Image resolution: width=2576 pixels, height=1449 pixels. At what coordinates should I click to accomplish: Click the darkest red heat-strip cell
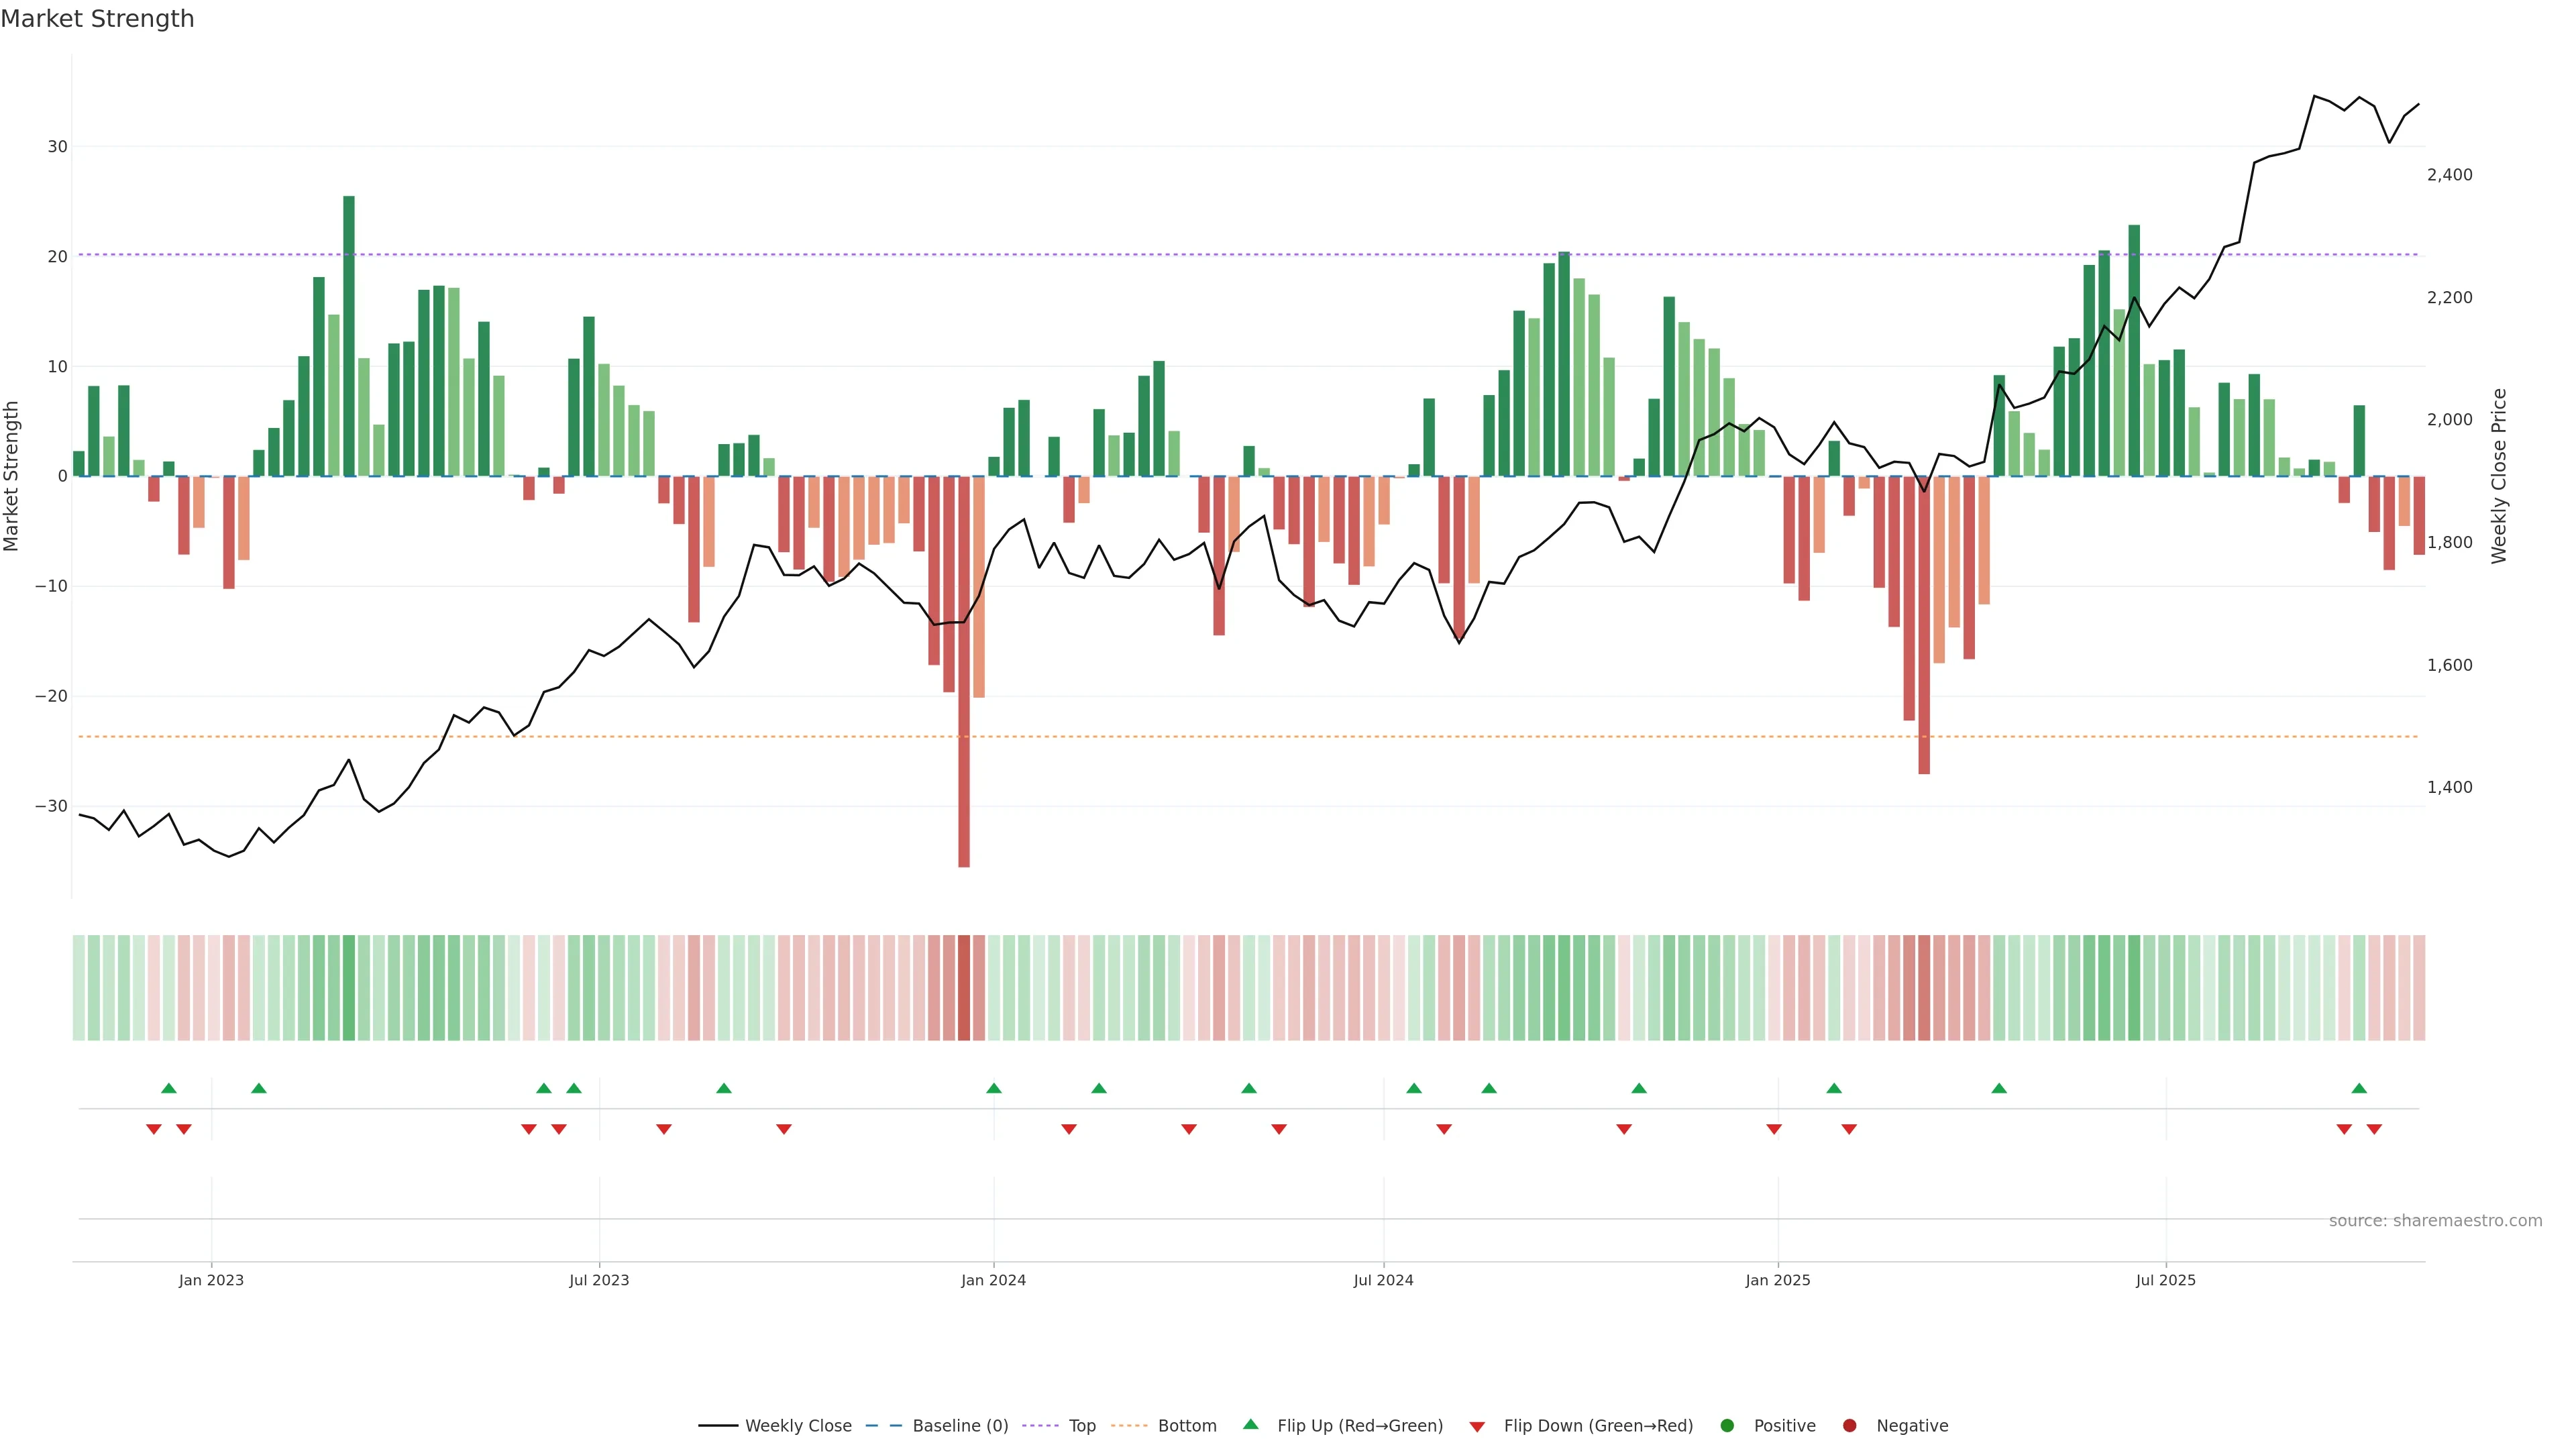pyautogui.click(x=964, y=987)
